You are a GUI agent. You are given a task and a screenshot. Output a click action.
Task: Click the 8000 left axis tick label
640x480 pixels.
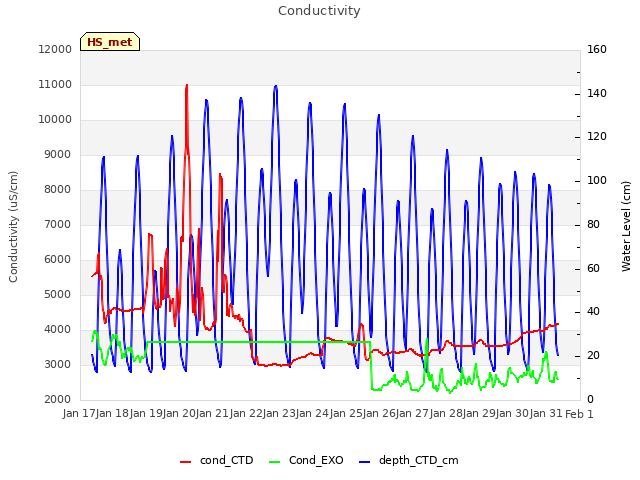point(58,190)
